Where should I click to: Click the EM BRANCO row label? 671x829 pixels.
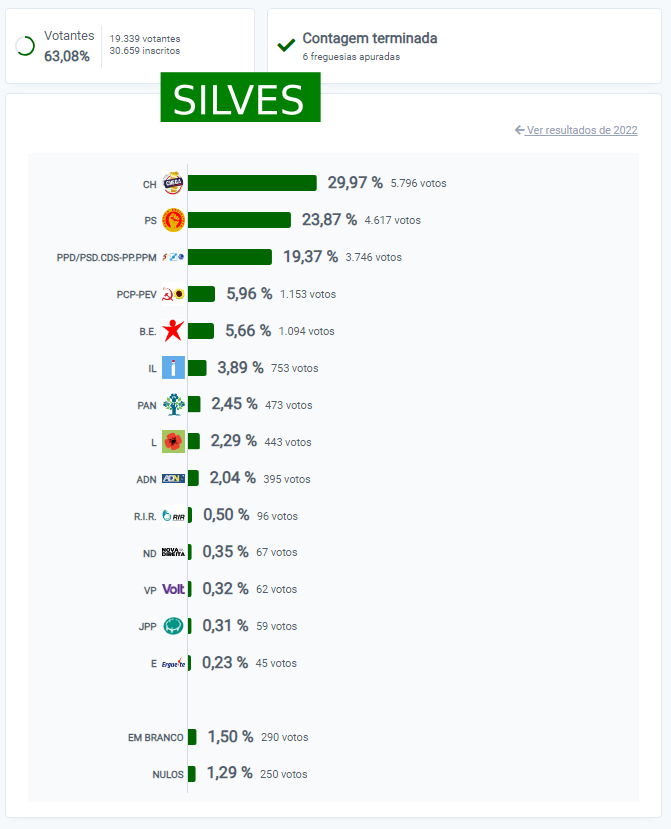pyautogui.click(x=155, y=737)
